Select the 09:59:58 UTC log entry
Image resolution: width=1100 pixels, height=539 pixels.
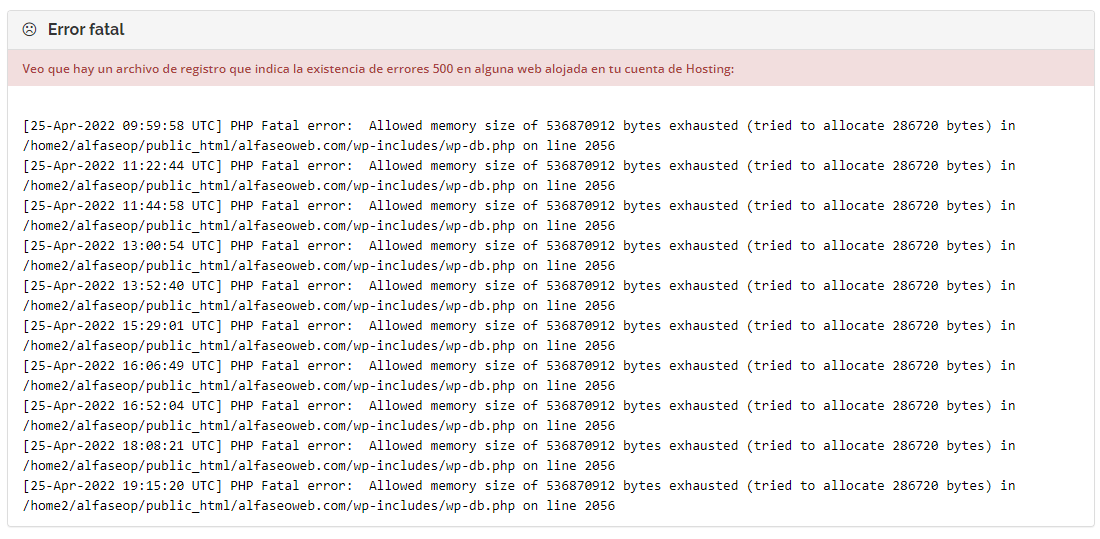pos(519,136)
